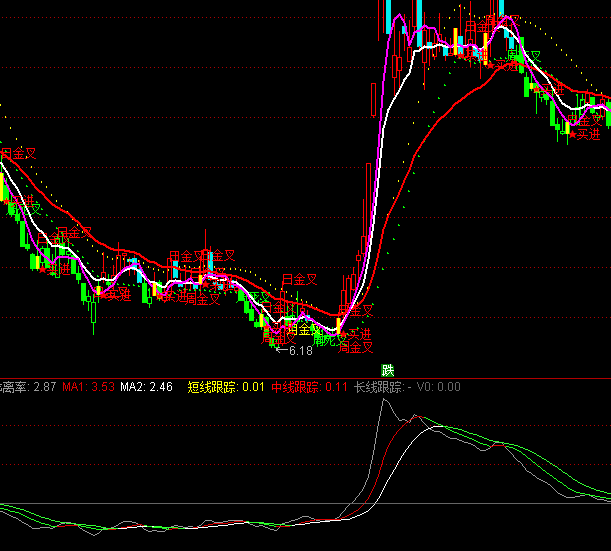The width and height of the screenshot is (611, 551).
Task: Click the 短线跟踪 indicator value label
Action: (x=213, y=387)
